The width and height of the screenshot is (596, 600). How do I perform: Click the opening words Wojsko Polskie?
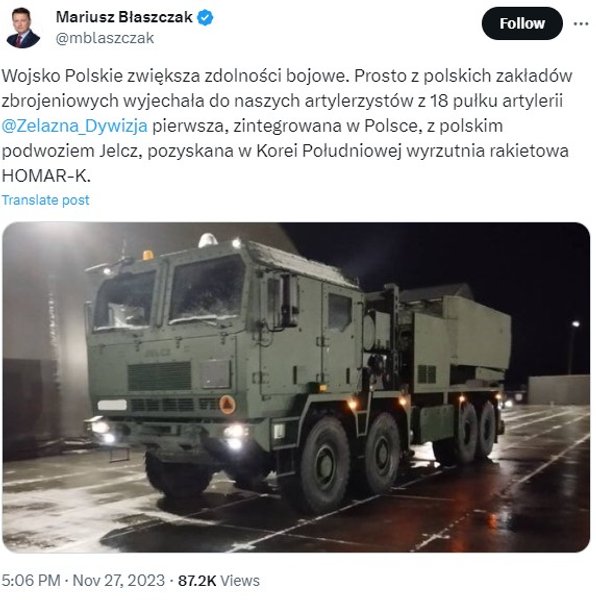(62, 76)
